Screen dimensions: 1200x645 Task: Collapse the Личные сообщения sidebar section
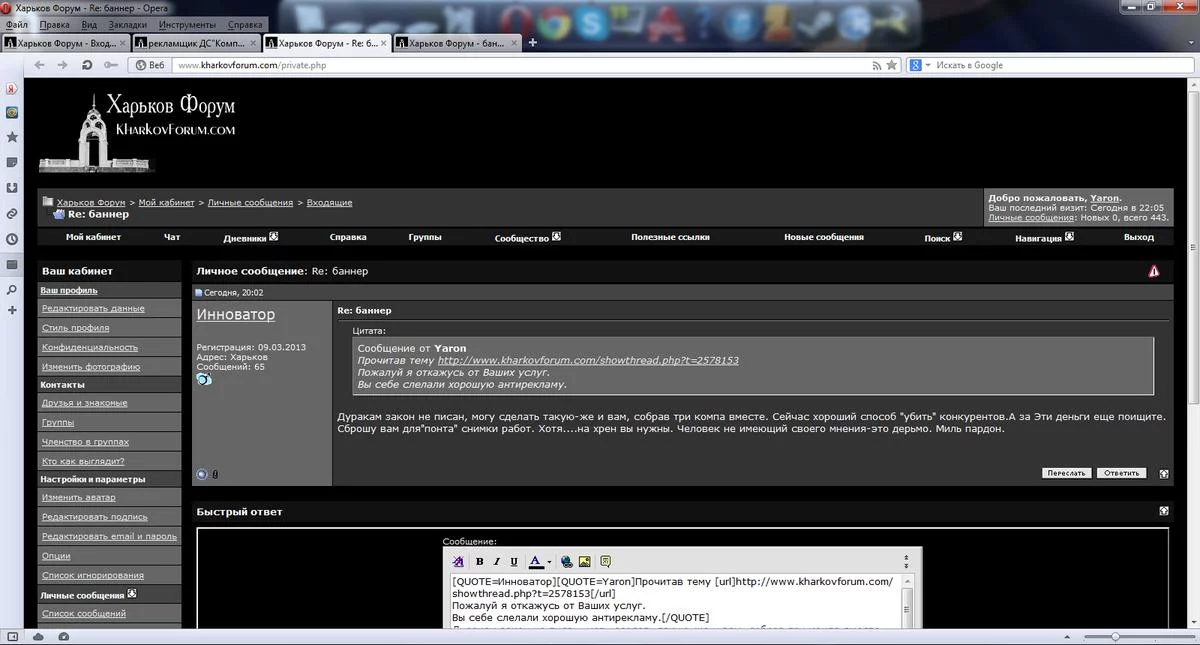[x=133, y=594]
